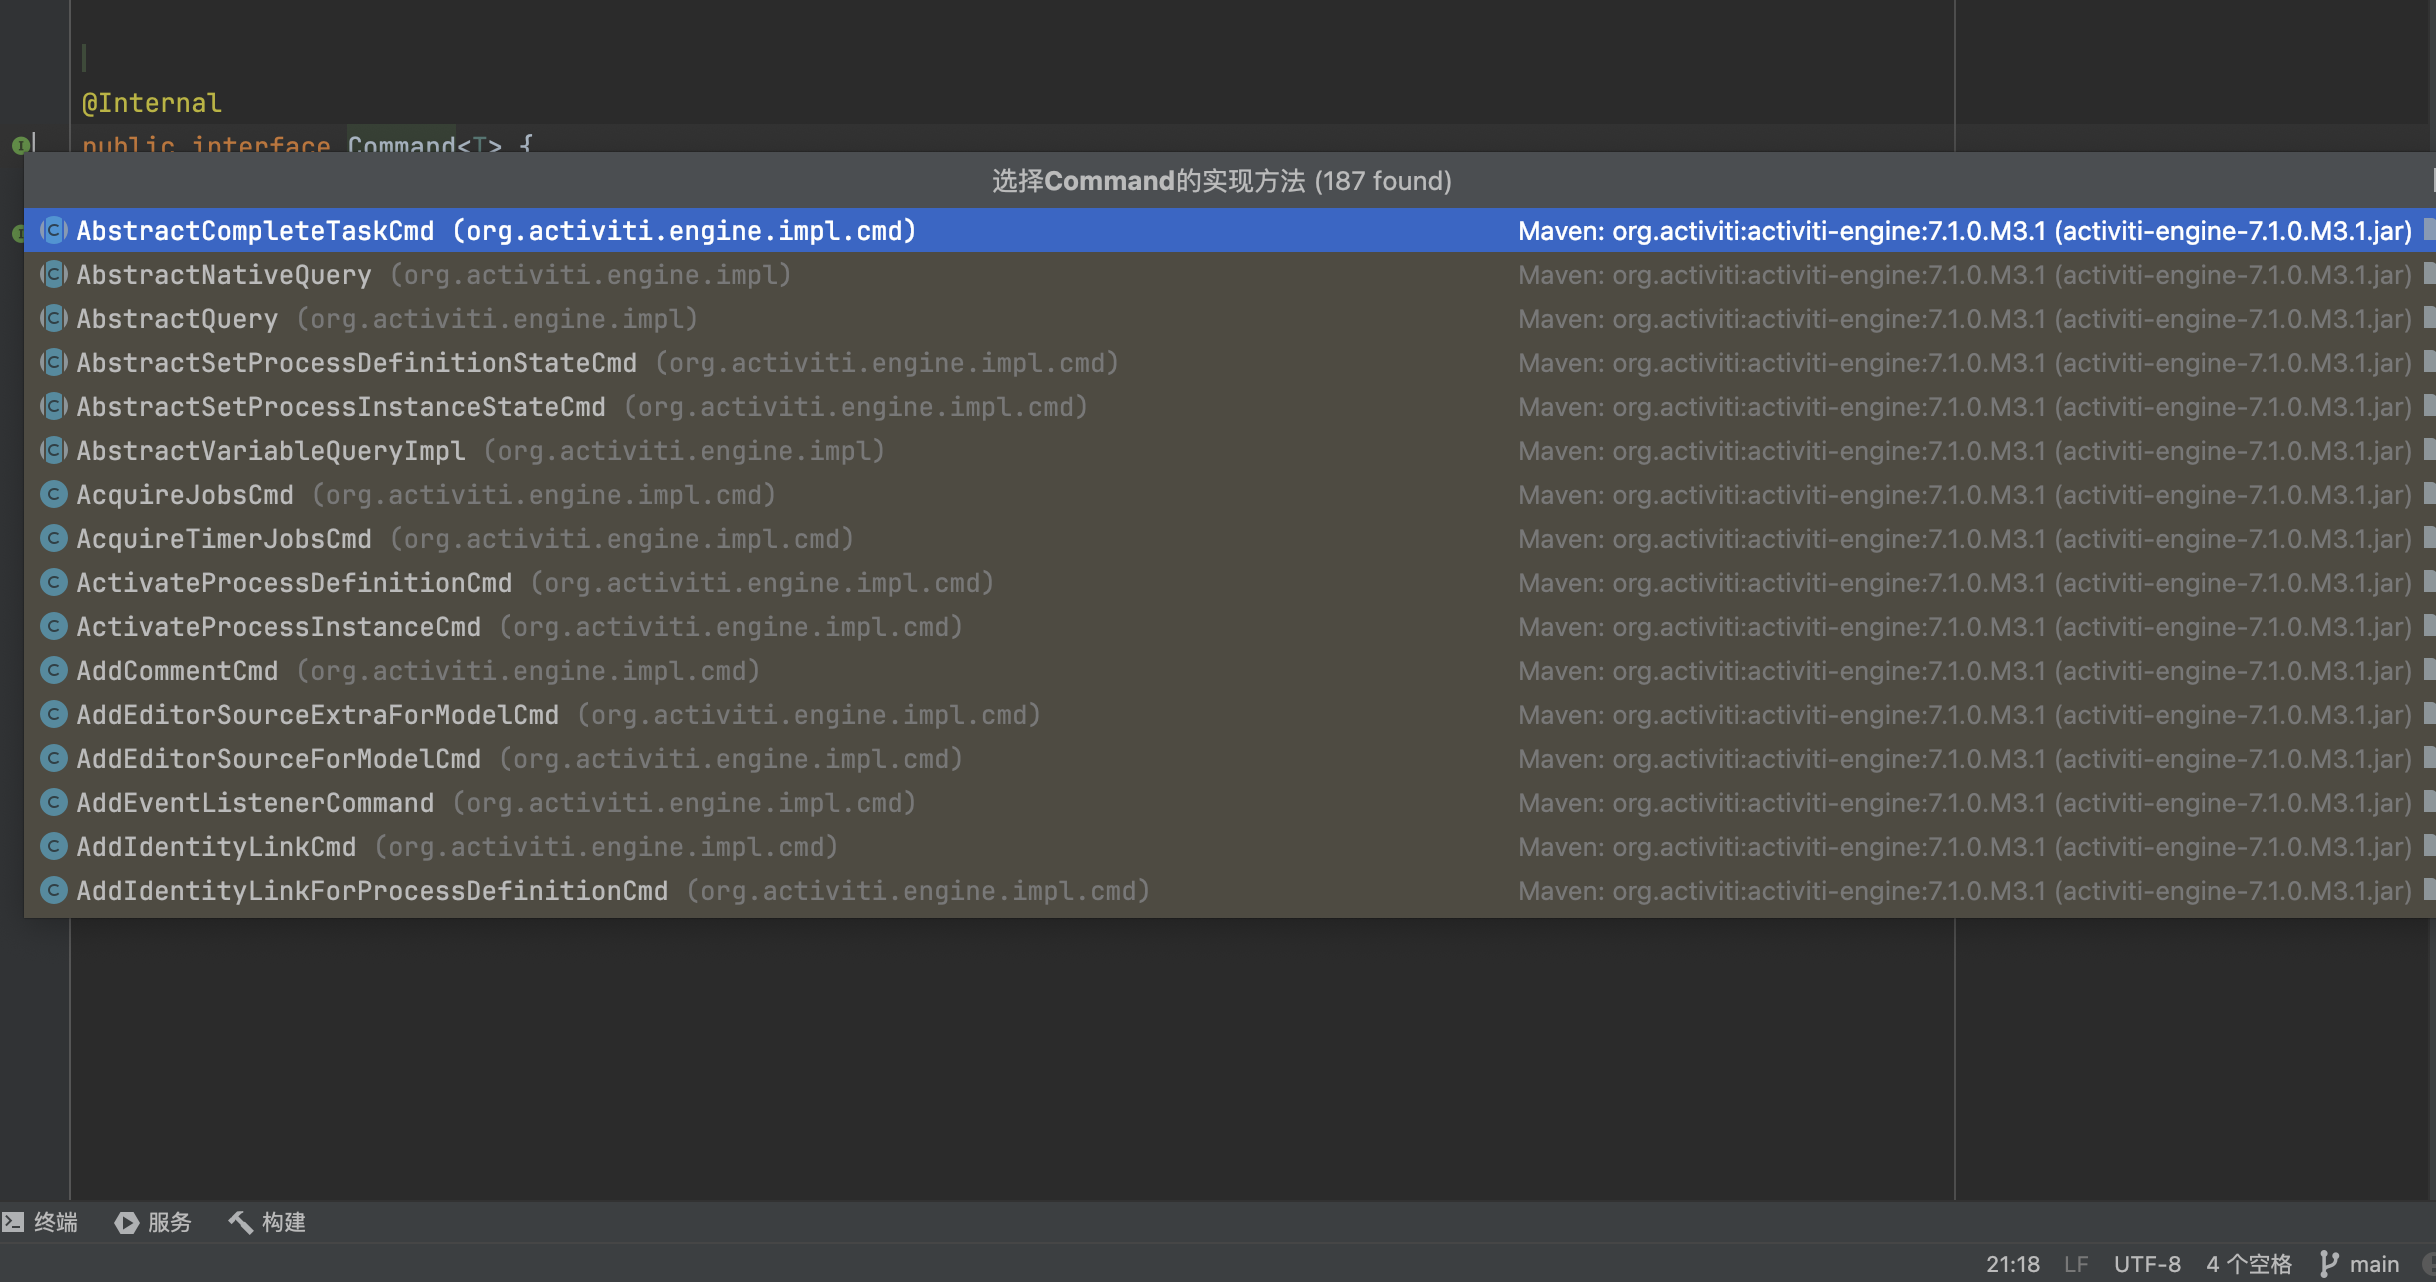Click the Git branch icon in status bar

point(2331,1263)
